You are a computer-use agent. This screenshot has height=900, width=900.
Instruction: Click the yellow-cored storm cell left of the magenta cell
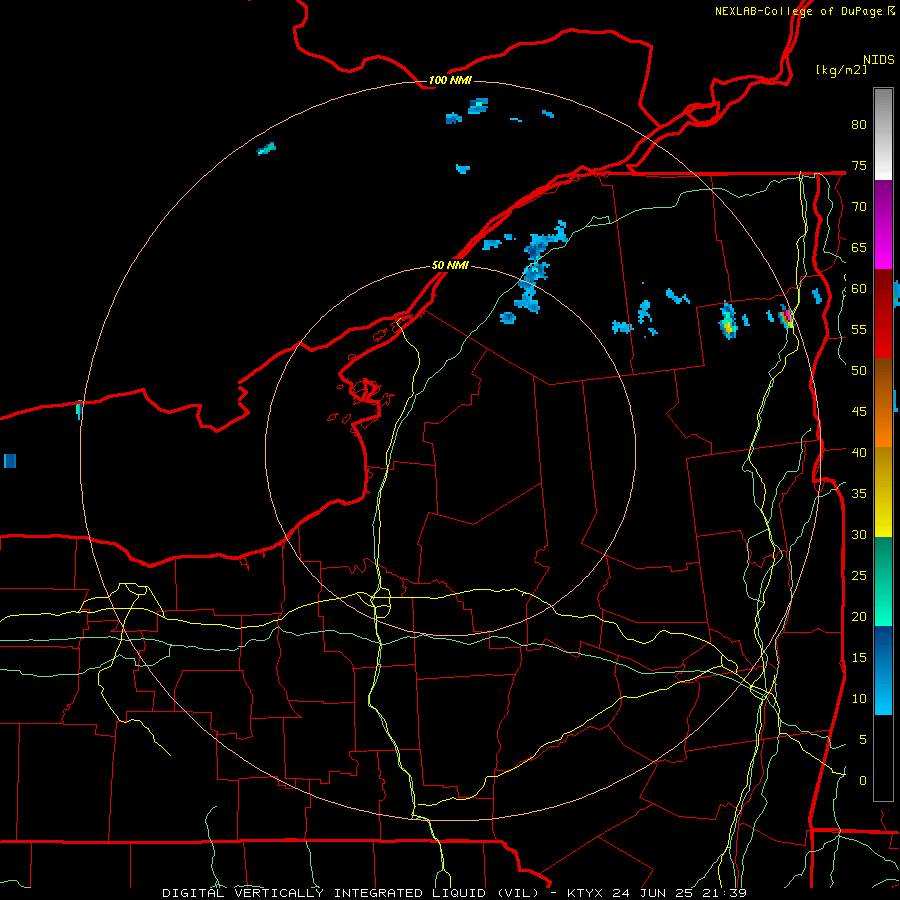tap(728, 321)
